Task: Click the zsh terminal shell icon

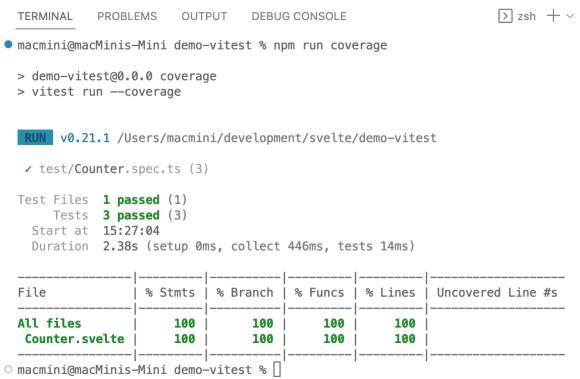Action: pyautogui.click(x=505, y=16)
